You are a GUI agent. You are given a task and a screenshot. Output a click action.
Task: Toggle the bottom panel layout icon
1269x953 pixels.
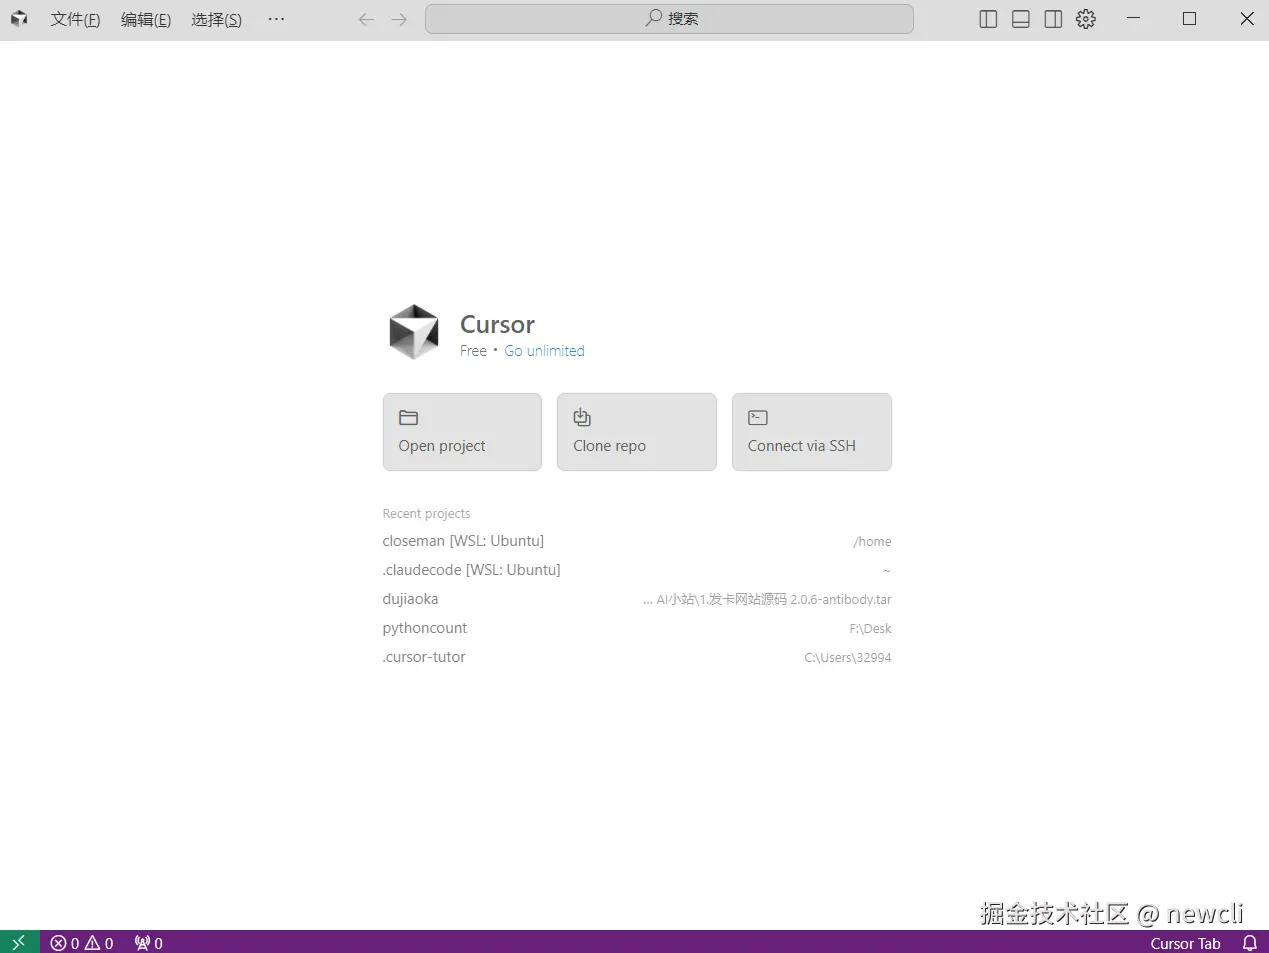point(1021,19)
